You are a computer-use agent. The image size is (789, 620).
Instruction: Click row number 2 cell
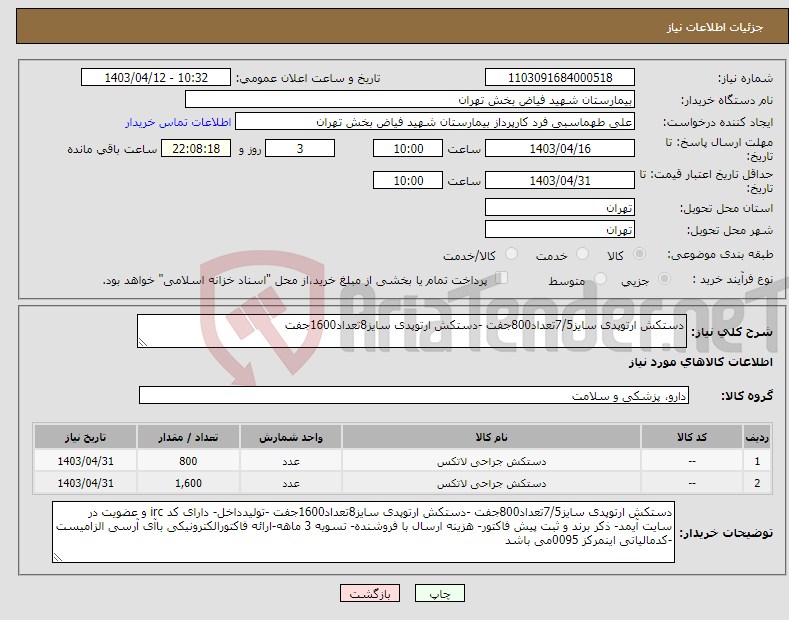pyautogui.click(x=757, y=483)
